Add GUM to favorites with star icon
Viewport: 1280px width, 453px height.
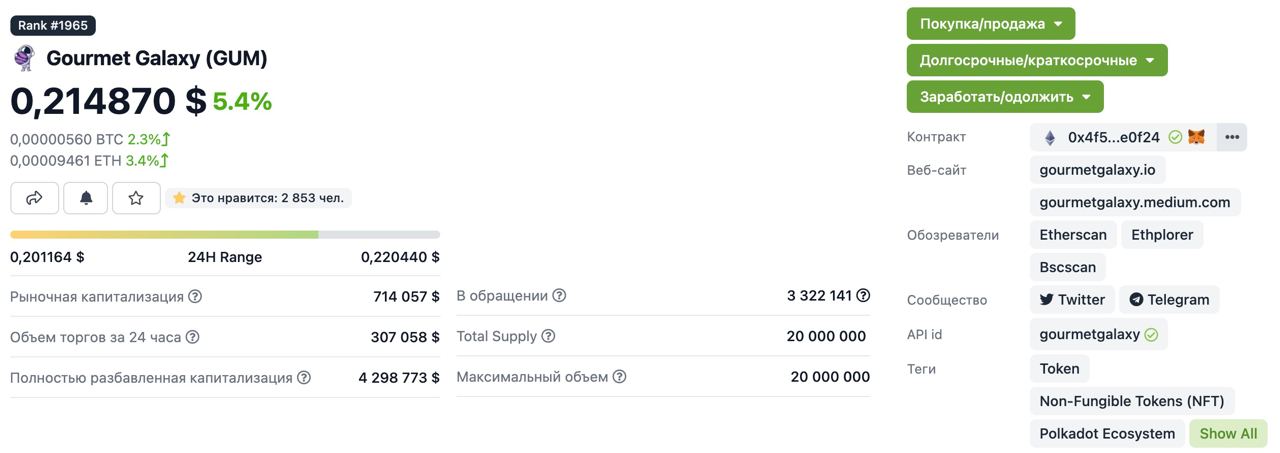coord(136,198)
